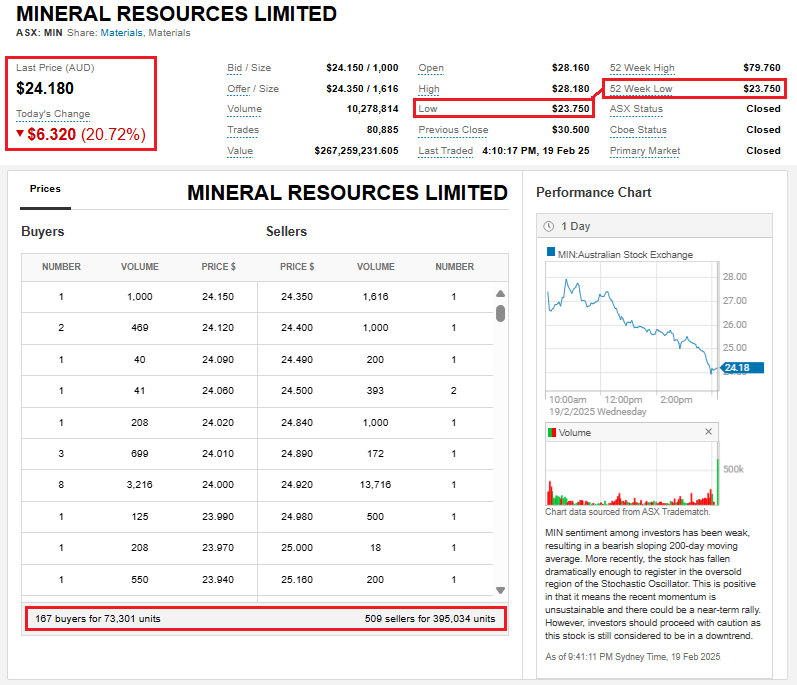The image size is (797, 685).
Task: Open the second Materials industry link
Action: click(x=169, y=33)
